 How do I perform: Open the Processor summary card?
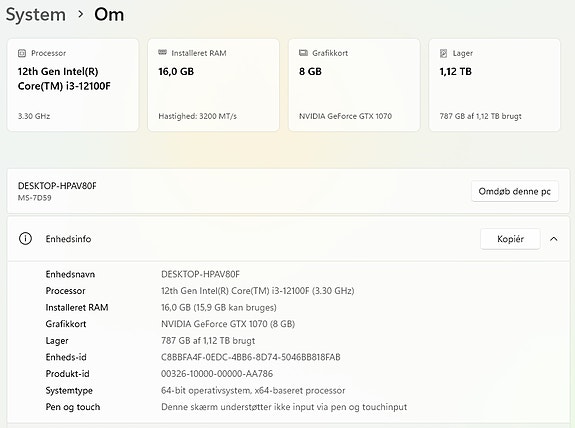pyautogui.click(x=73, y=85)
